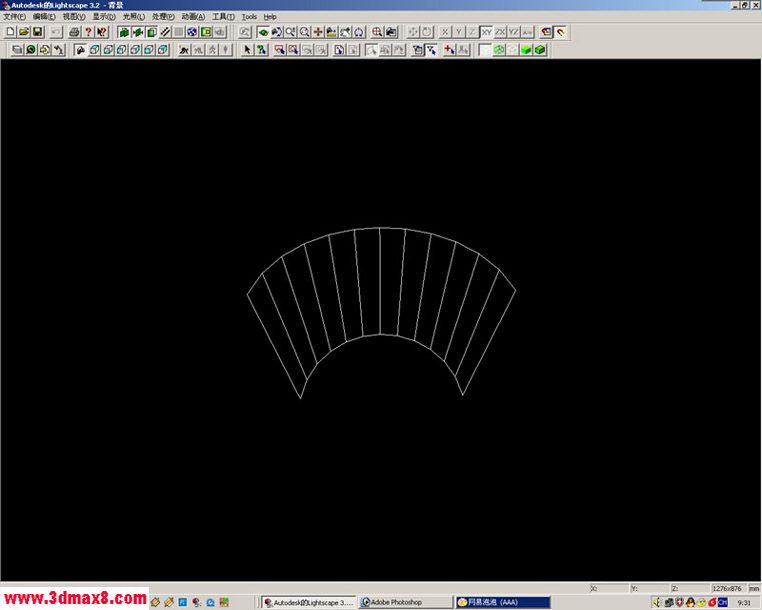The height and width of the screenshot is (610, 762).
Task: Click the volume speaker tray icon
Action: [657, 602]
